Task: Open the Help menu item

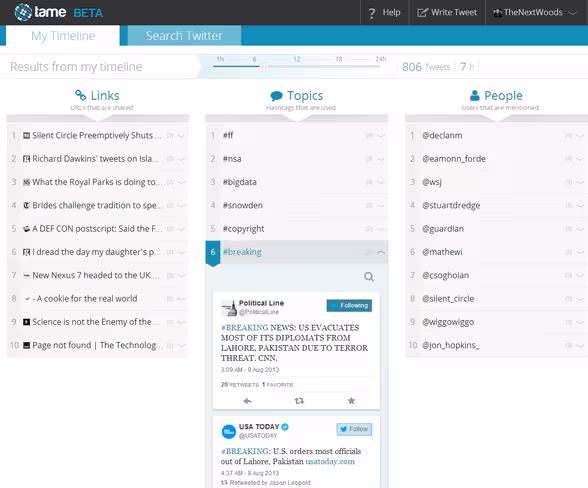Action: tap(384, 13)
